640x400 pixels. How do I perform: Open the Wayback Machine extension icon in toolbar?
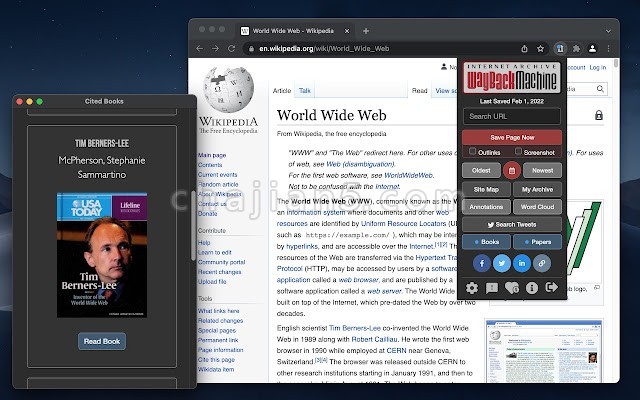point(560,49)
